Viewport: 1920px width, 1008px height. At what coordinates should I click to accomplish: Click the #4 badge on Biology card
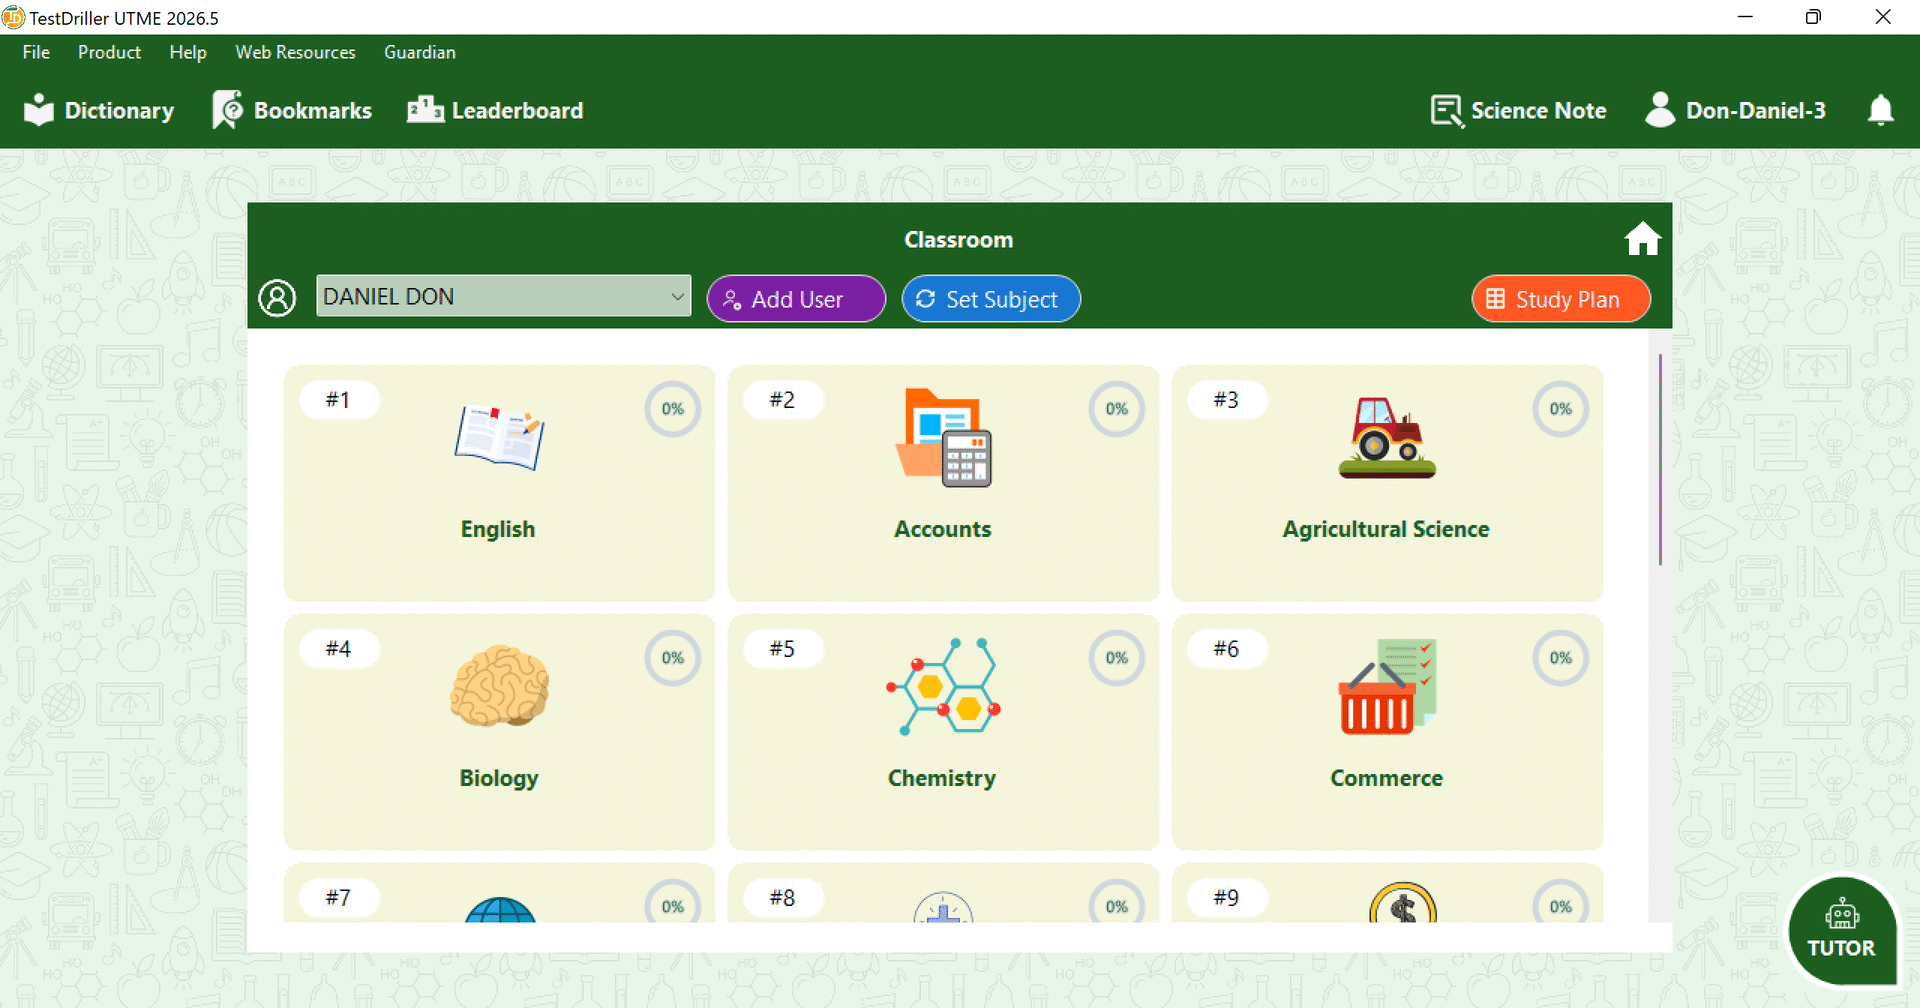(339, 649)
